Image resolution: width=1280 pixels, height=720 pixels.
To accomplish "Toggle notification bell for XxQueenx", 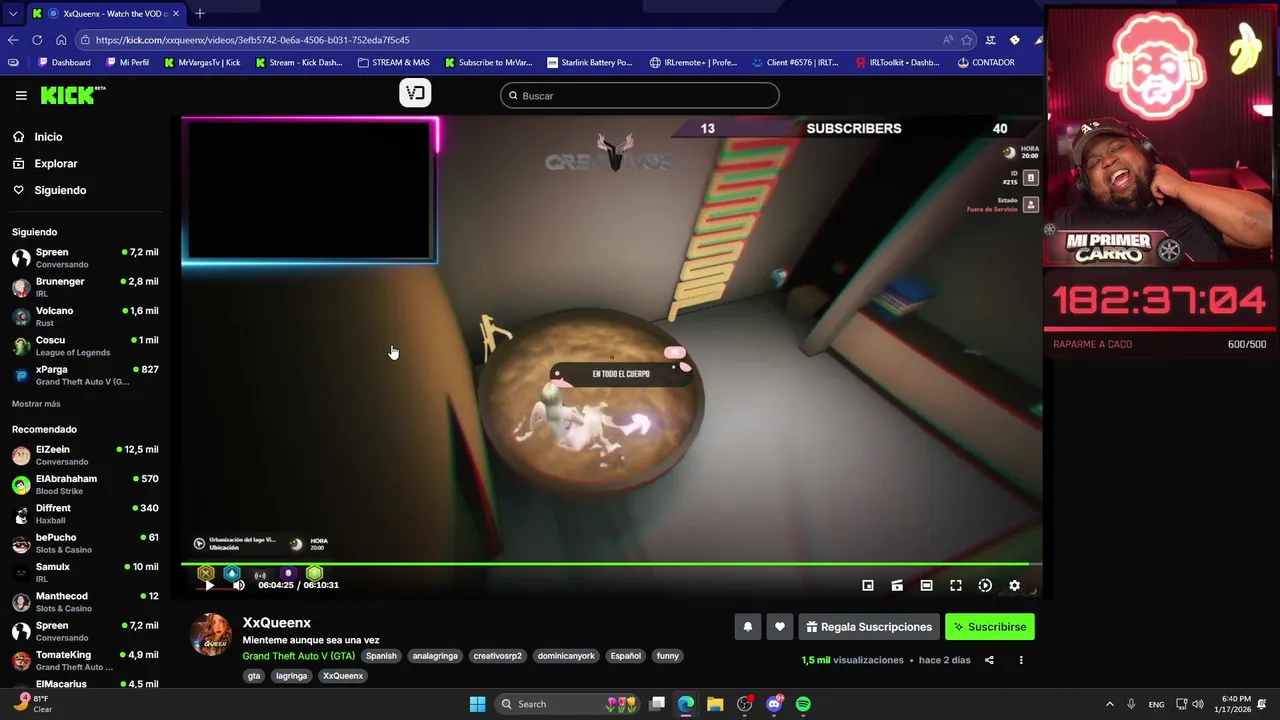I will [x=747, y=627].
